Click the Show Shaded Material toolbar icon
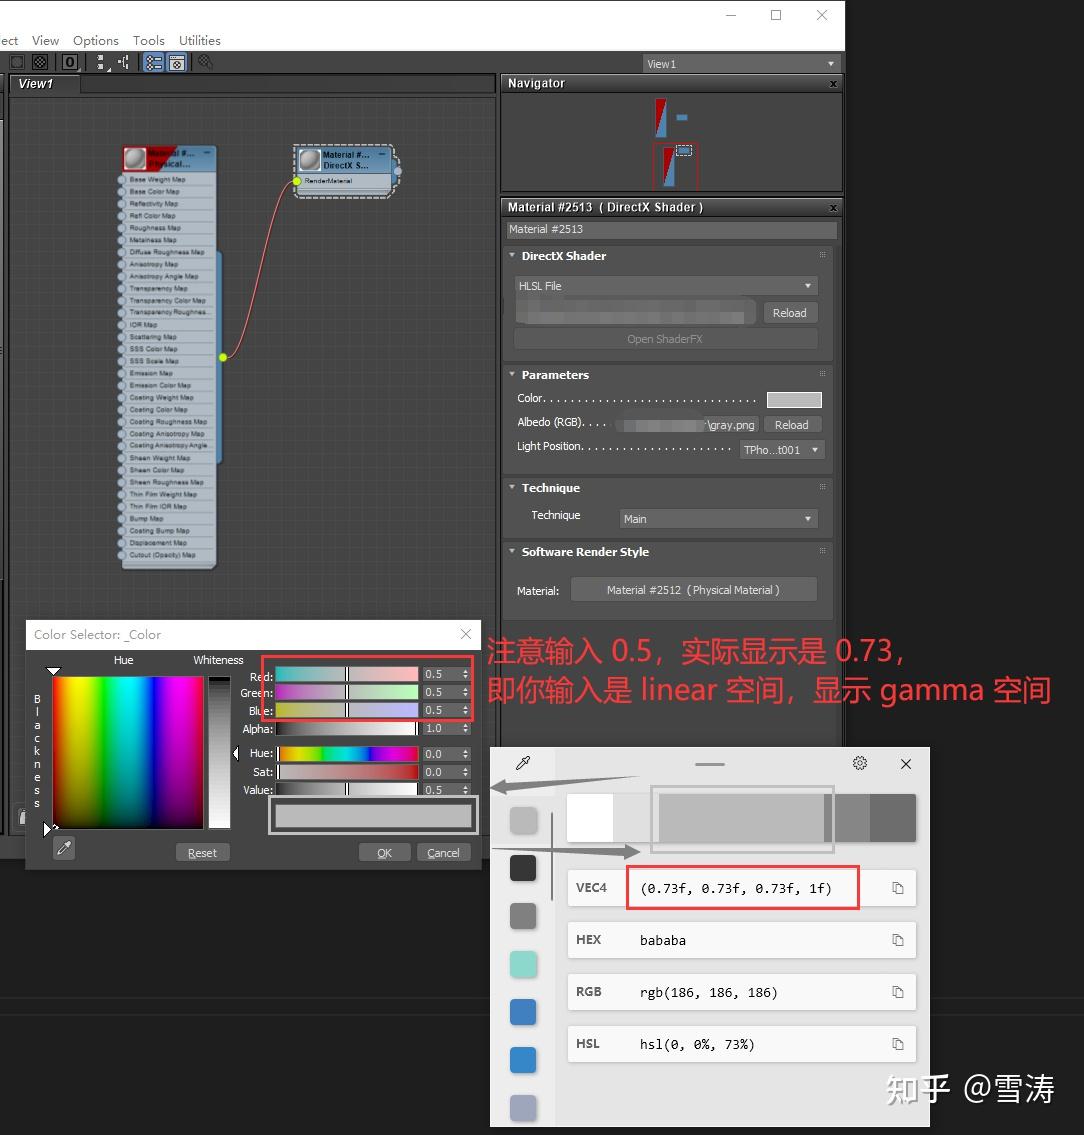 point(16,62)
